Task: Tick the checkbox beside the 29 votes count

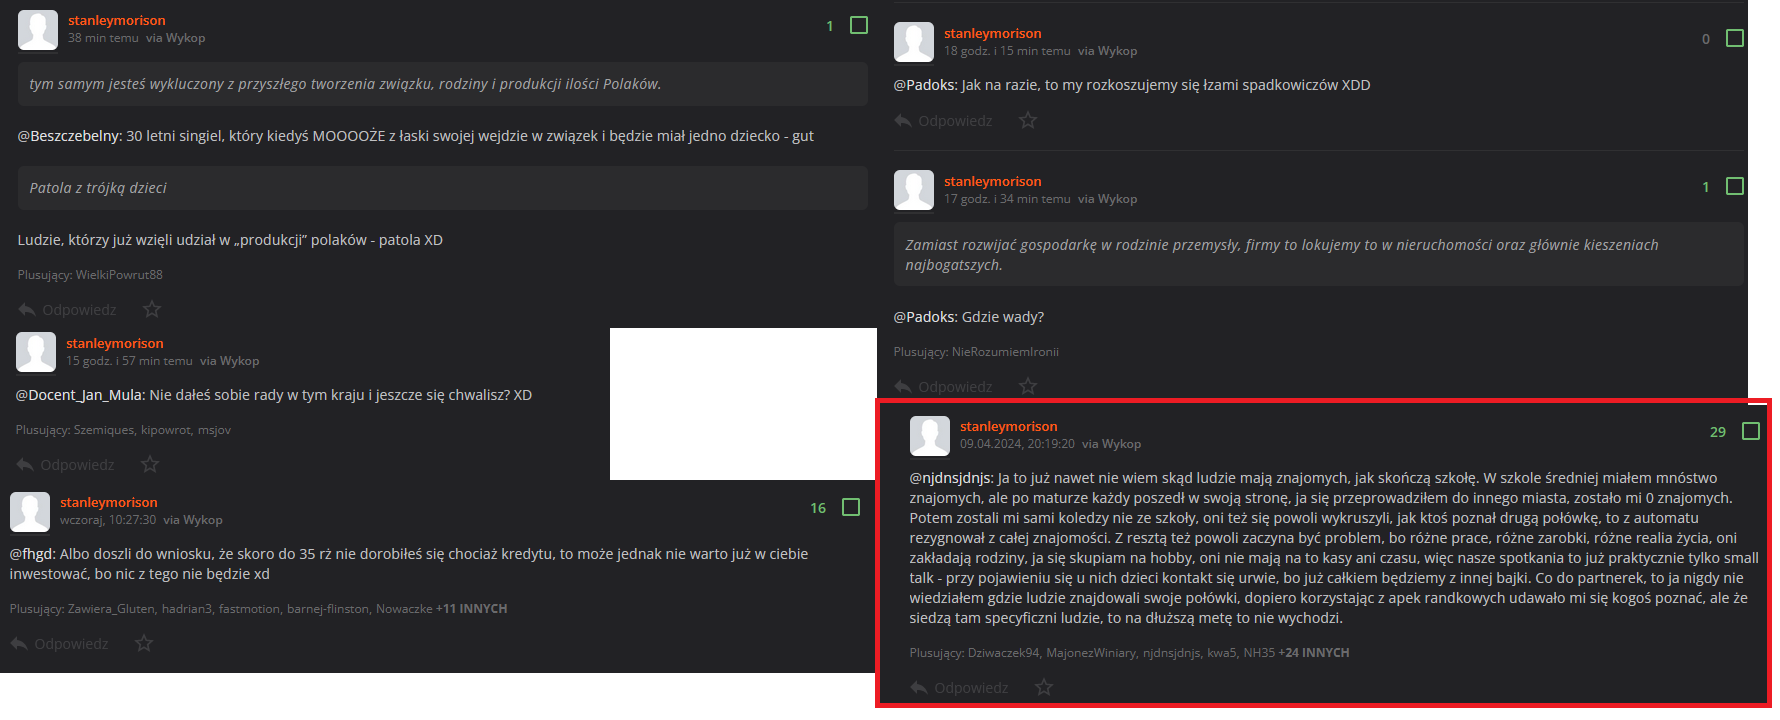Action: pyautogui.click(x=1751, y=431)
